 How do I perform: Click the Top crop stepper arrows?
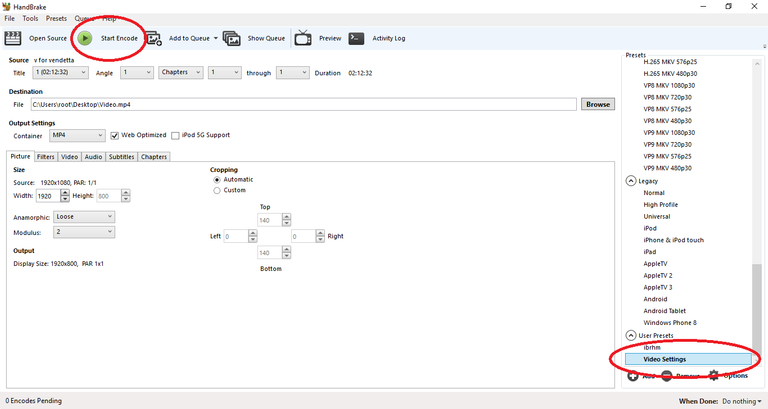[287, 220]
